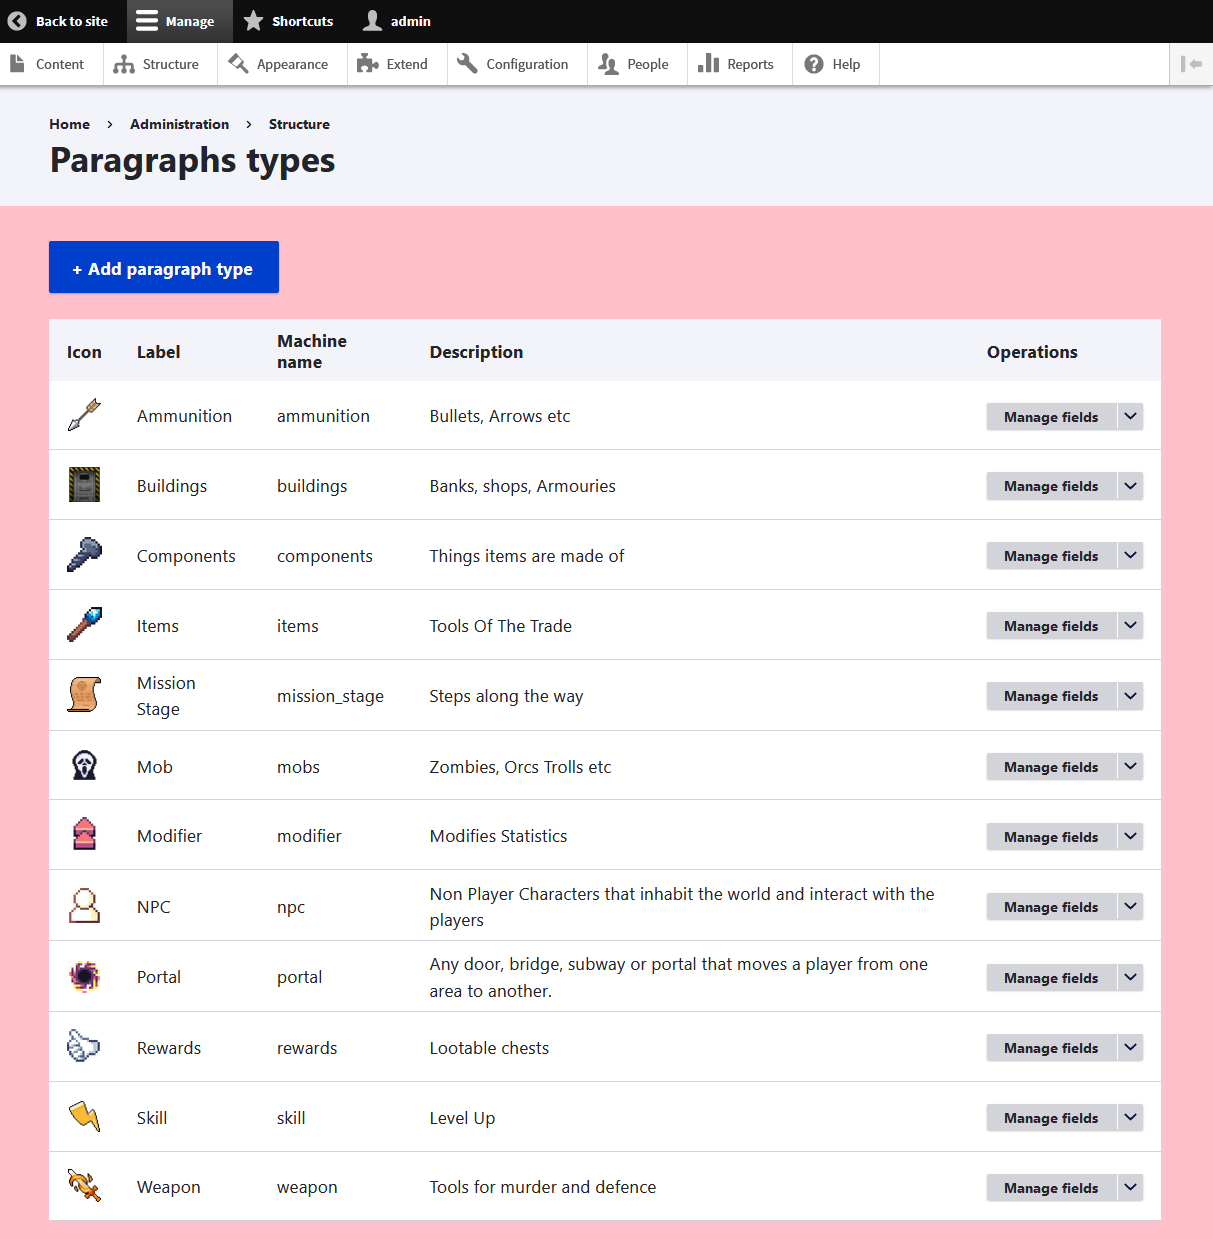Collapse the toolbar orientation toggle icon
The image size is (1213, 1239).
pos(1190,64)
